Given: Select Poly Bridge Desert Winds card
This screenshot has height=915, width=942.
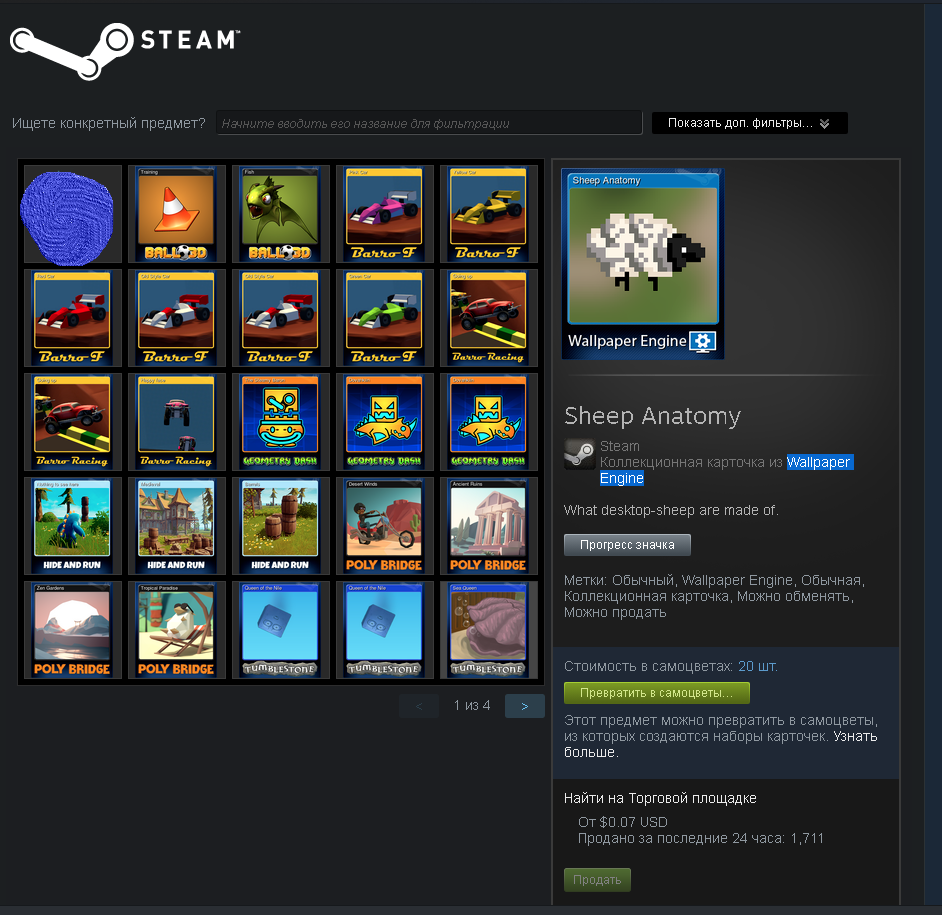Looking at the screenshot, I should (384, 526).
